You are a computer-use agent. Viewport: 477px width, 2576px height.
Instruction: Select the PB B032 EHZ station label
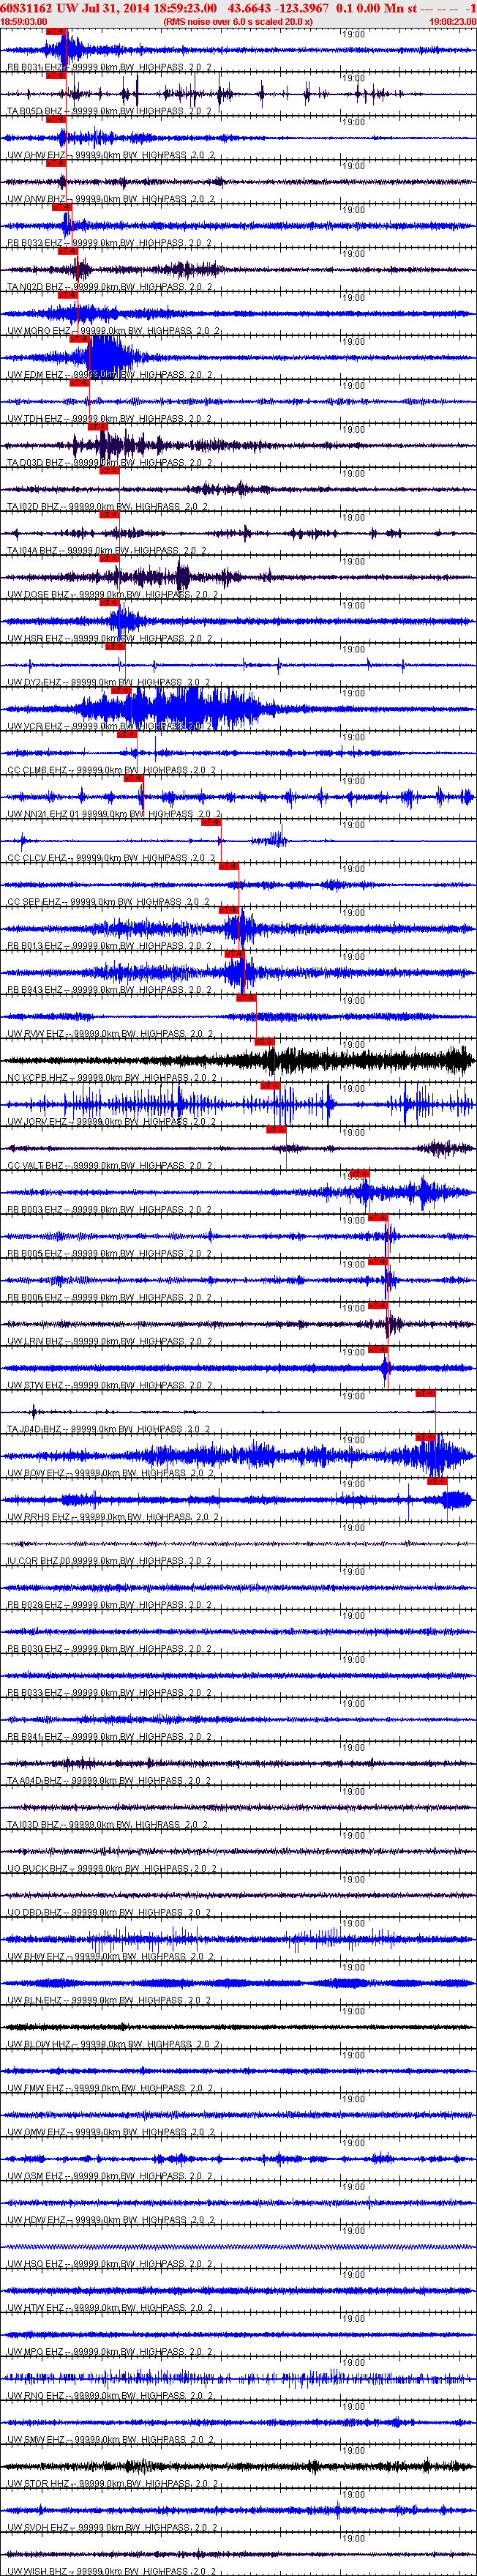(x=109, y=243)
